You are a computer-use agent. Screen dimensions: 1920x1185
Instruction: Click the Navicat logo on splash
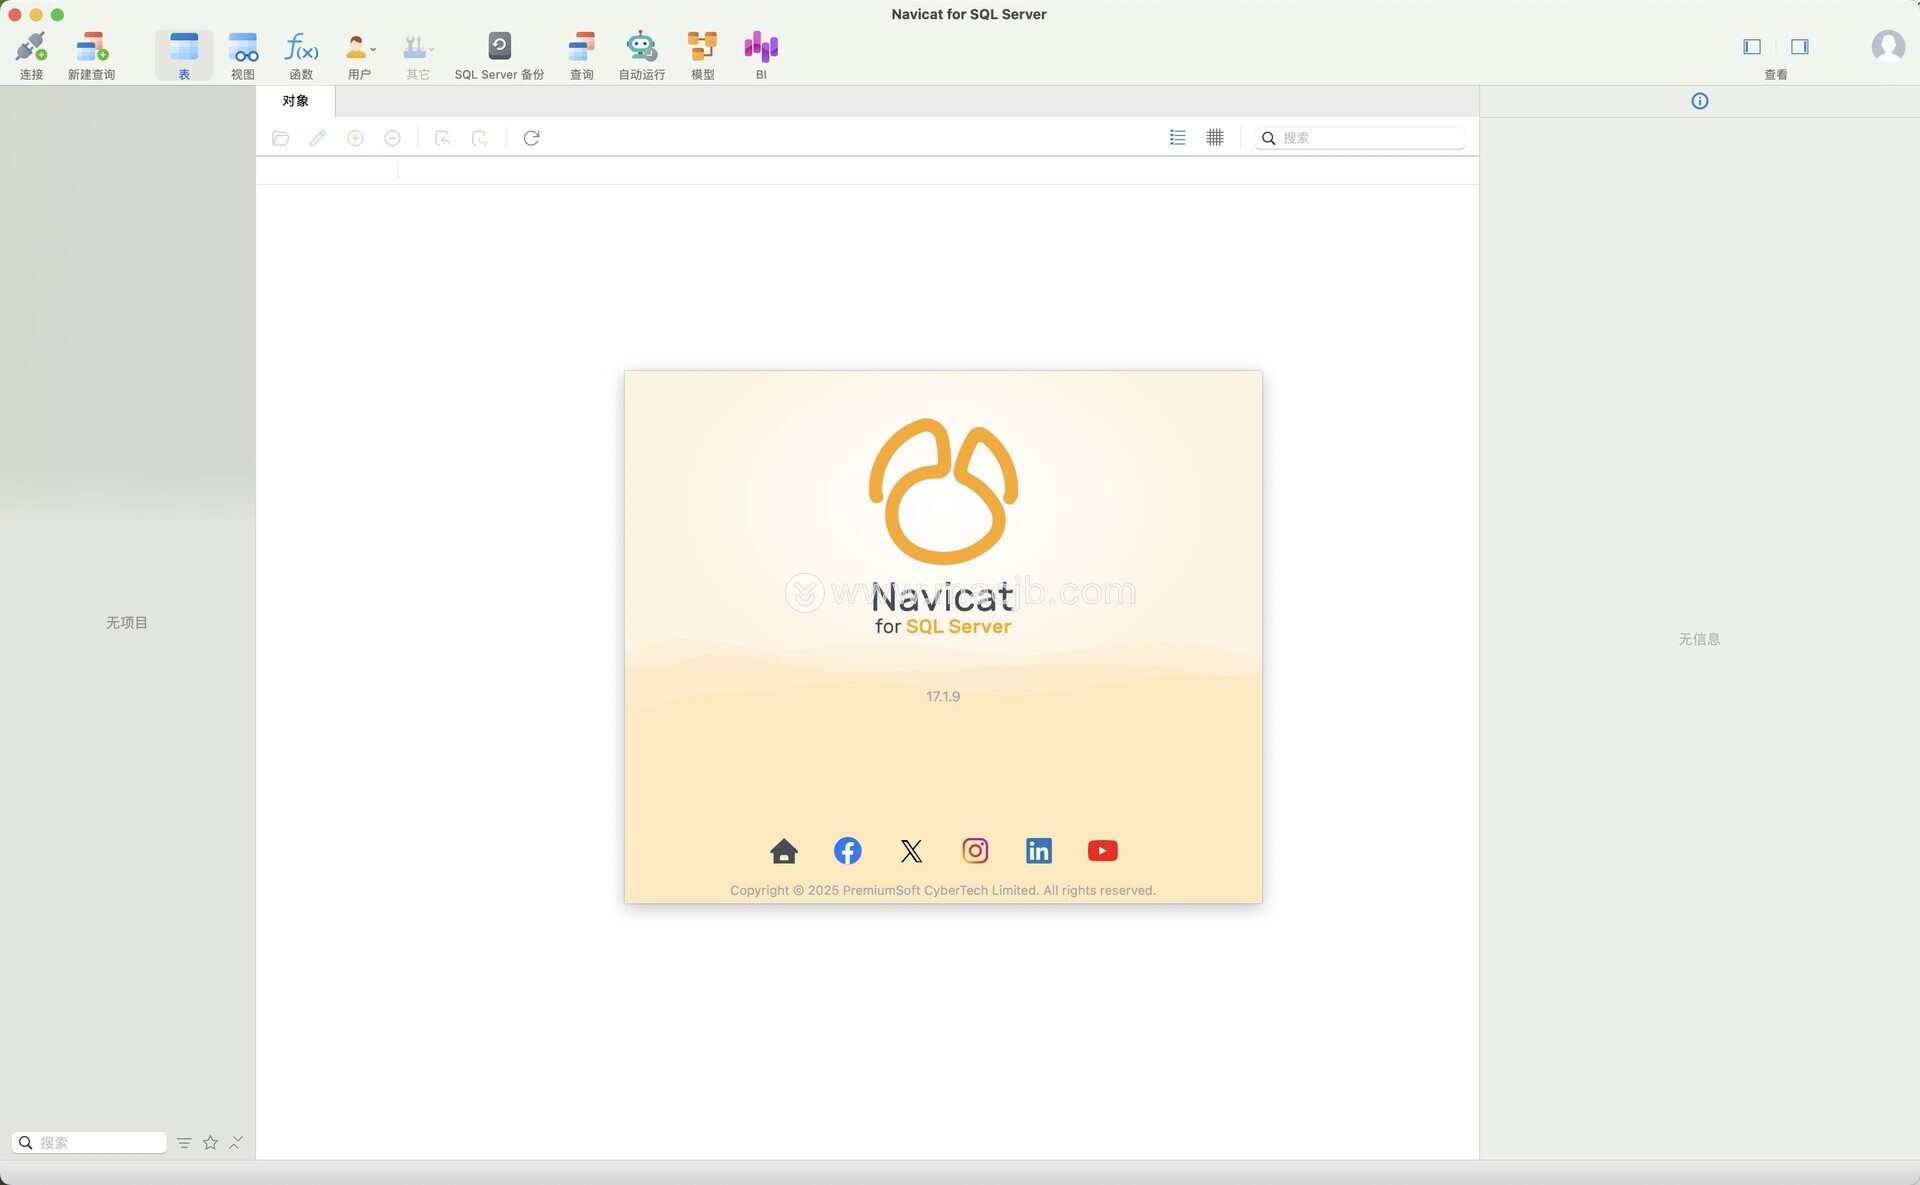943,491
